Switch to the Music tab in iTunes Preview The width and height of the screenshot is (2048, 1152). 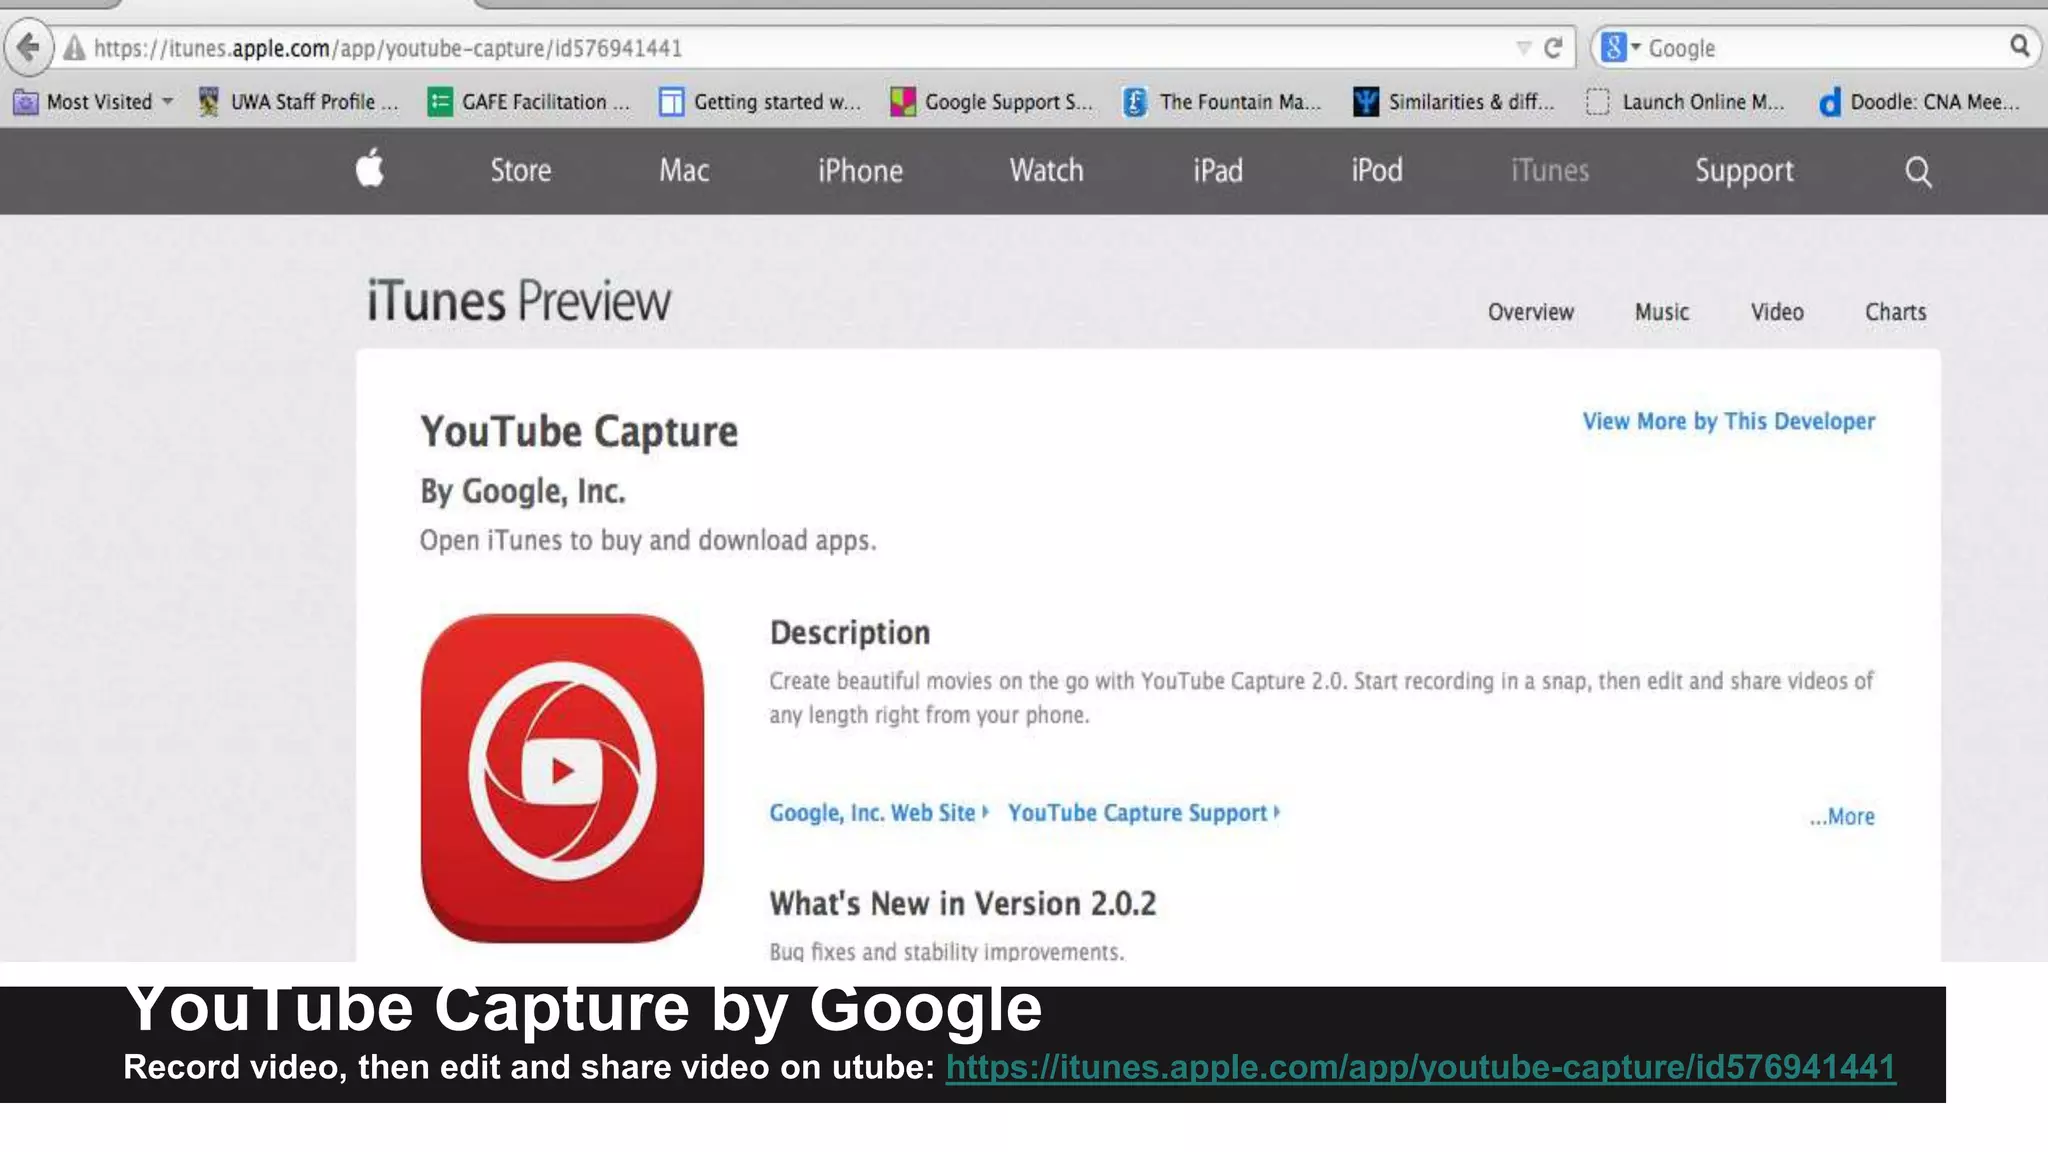pyautogui.click(x=1662, y=312)
